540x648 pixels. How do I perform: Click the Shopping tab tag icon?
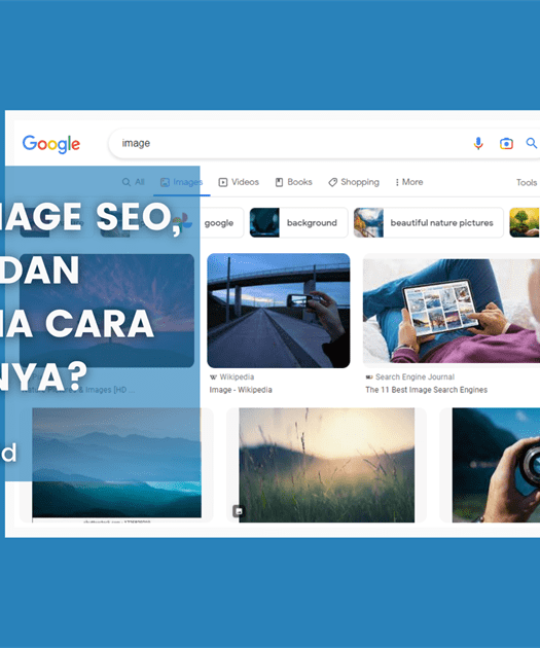[333, 182]
